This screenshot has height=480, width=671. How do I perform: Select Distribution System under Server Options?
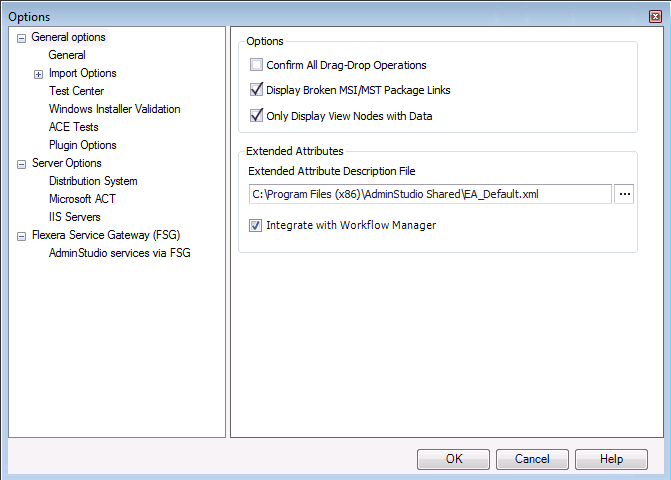click(93, 181)
